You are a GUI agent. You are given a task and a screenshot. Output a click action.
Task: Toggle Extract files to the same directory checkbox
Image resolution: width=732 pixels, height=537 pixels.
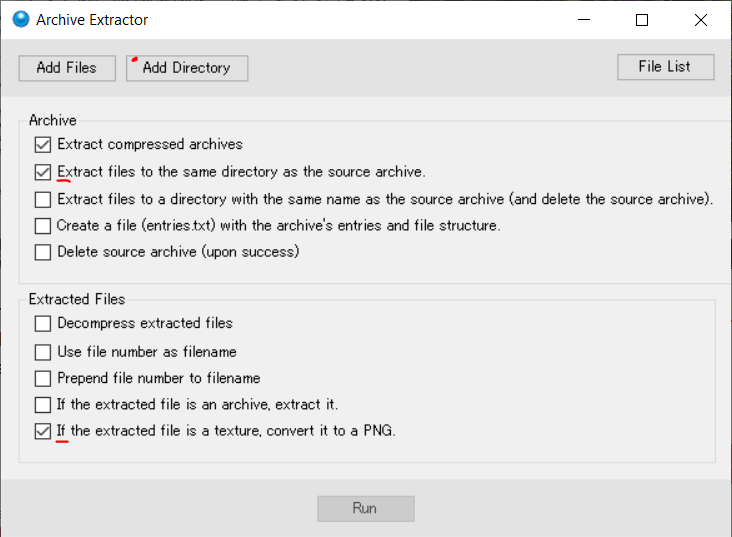tap(43, 172)
